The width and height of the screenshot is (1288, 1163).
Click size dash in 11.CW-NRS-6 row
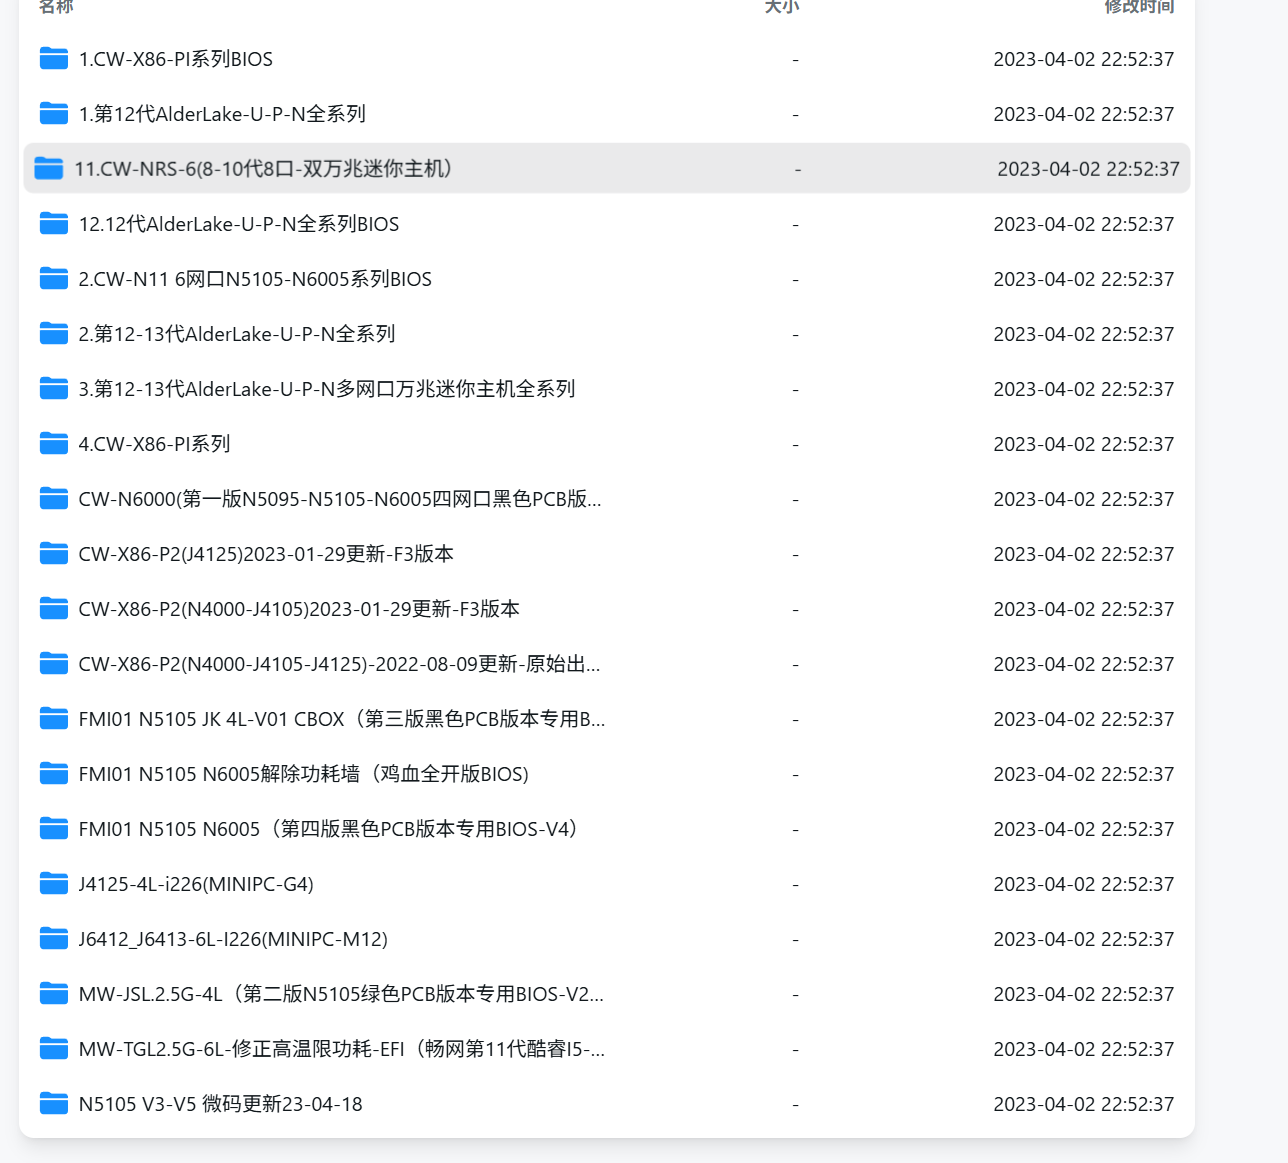[798, 170]
